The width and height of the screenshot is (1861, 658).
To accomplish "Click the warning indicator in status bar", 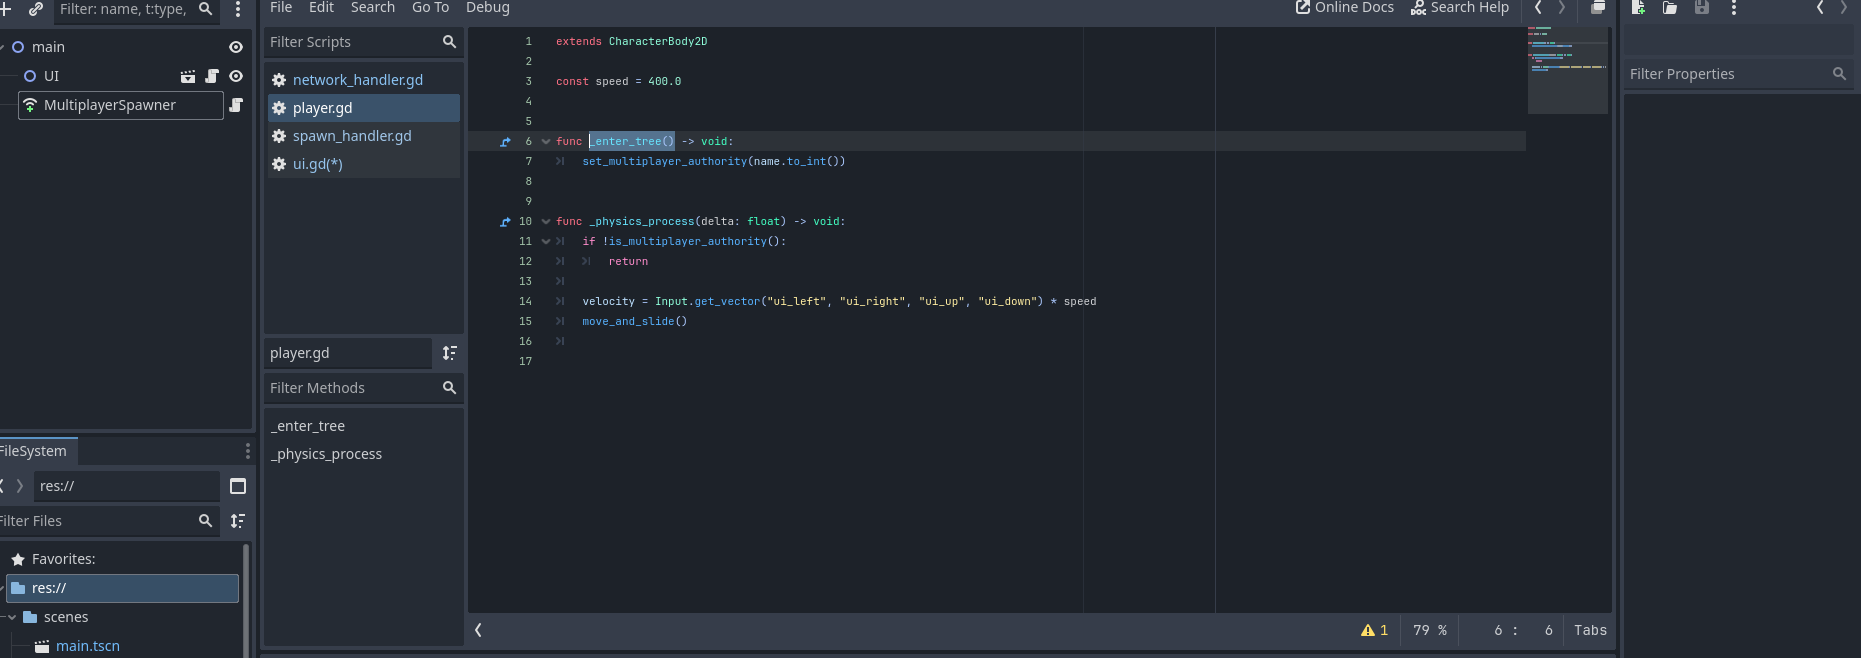I will tap(1374, 630).
